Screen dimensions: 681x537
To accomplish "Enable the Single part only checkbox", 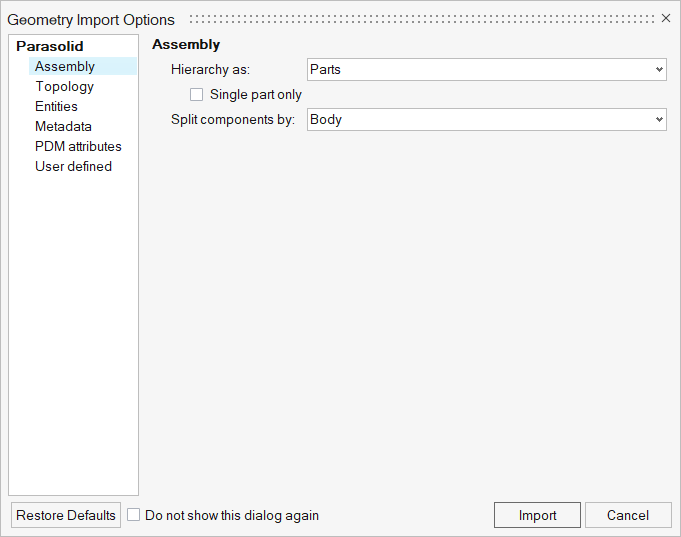I will 197,95.
